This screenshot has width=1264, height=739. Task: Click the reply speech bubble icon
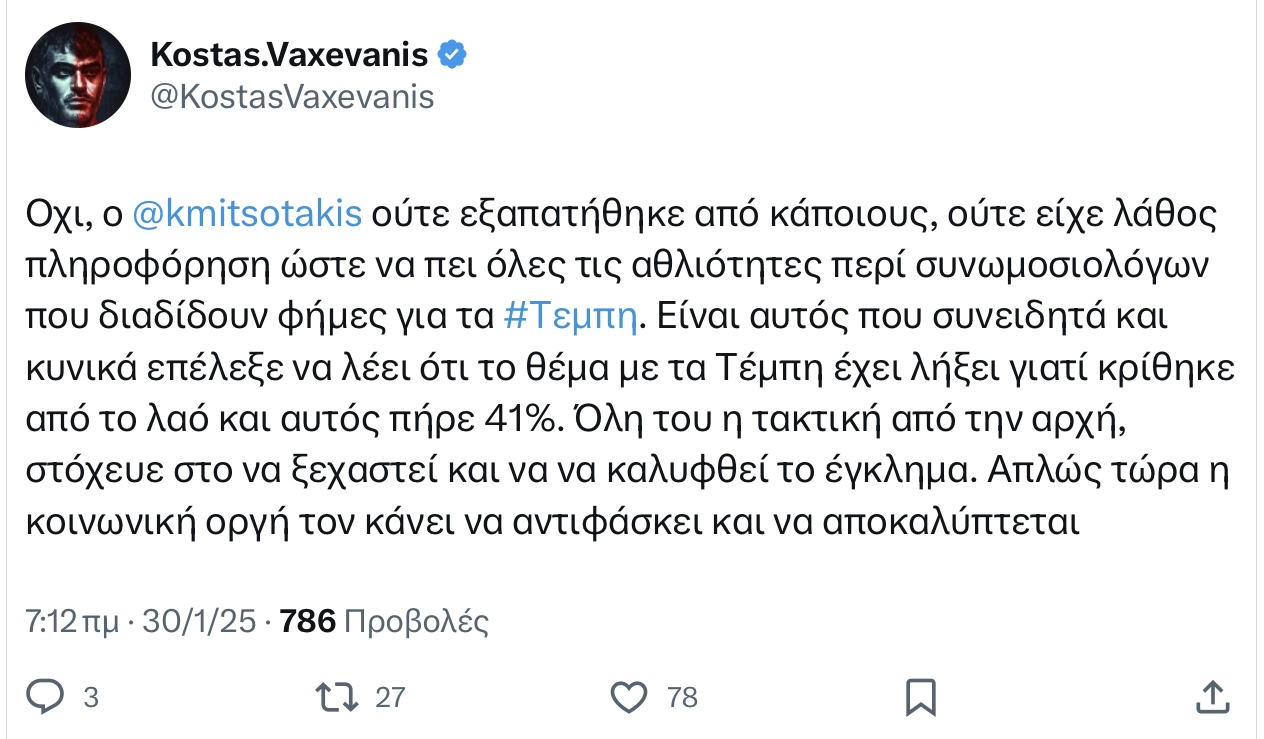(x=46, y=696)
